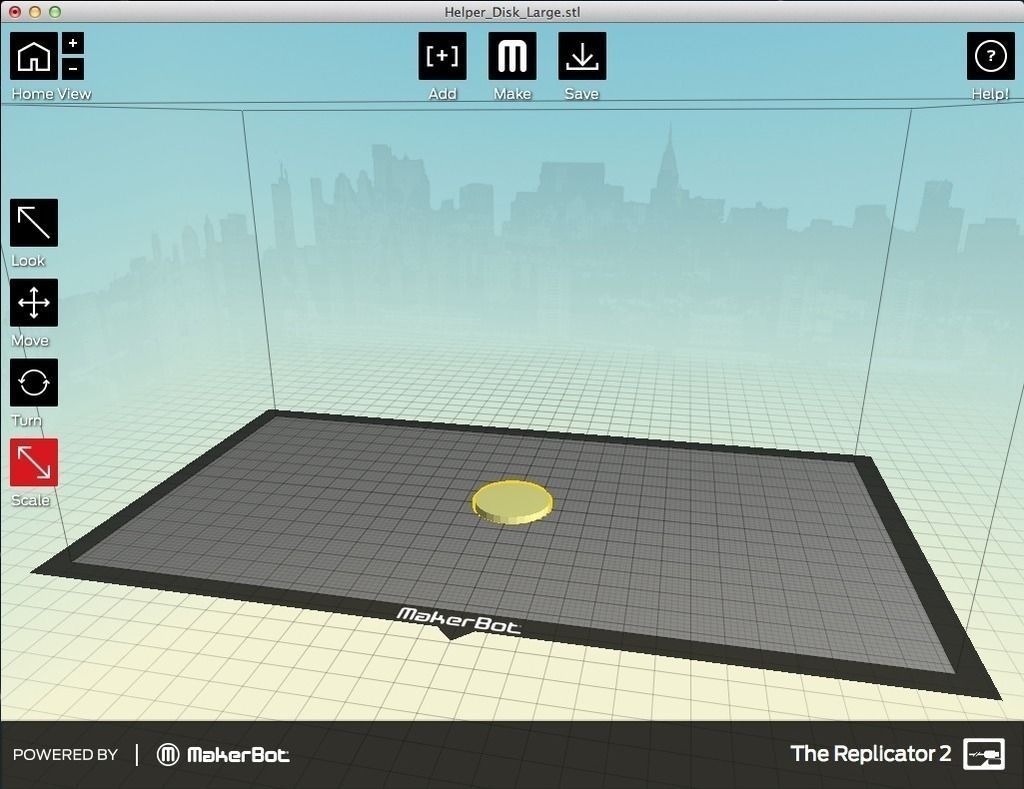Viewport: 1024px width, 789px height.
Task: Zoom in with the plus button
Action: coord(73,43)
